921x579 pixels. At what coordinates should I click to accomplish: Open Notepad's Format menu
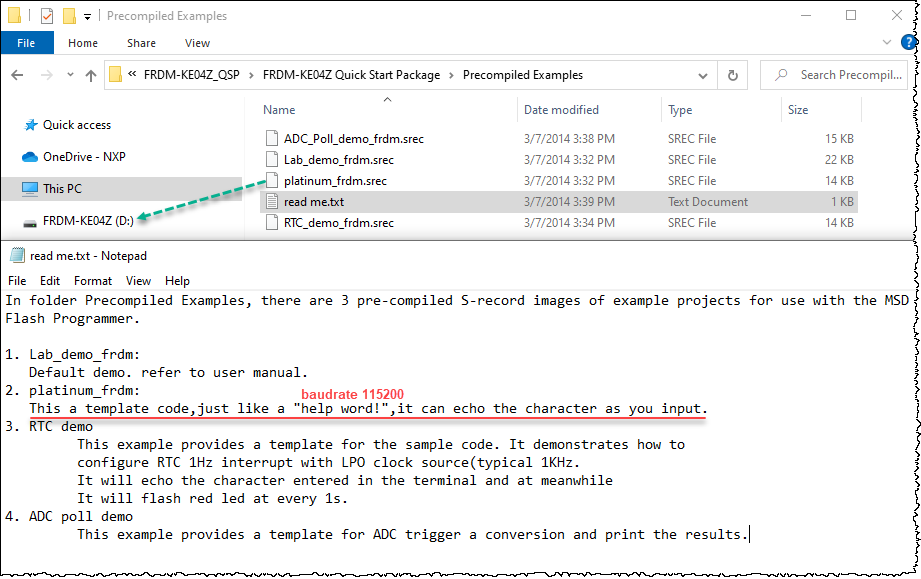(92, 280)
